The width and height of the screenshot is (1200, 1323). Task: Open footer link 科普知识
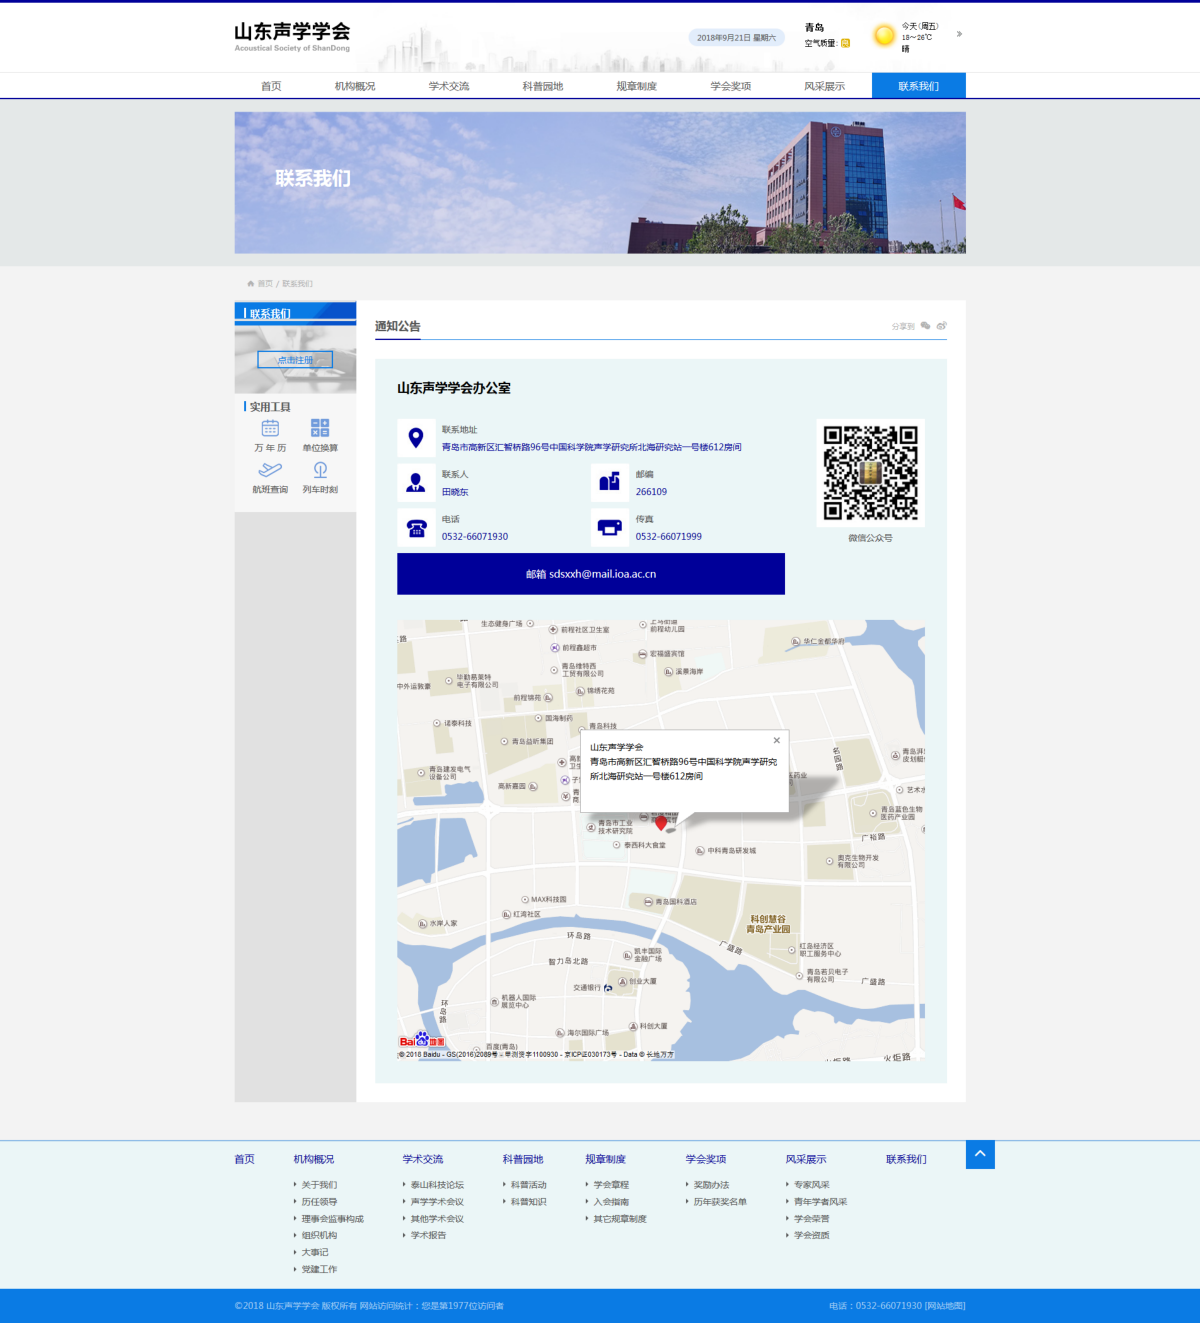pos(529,1202)
